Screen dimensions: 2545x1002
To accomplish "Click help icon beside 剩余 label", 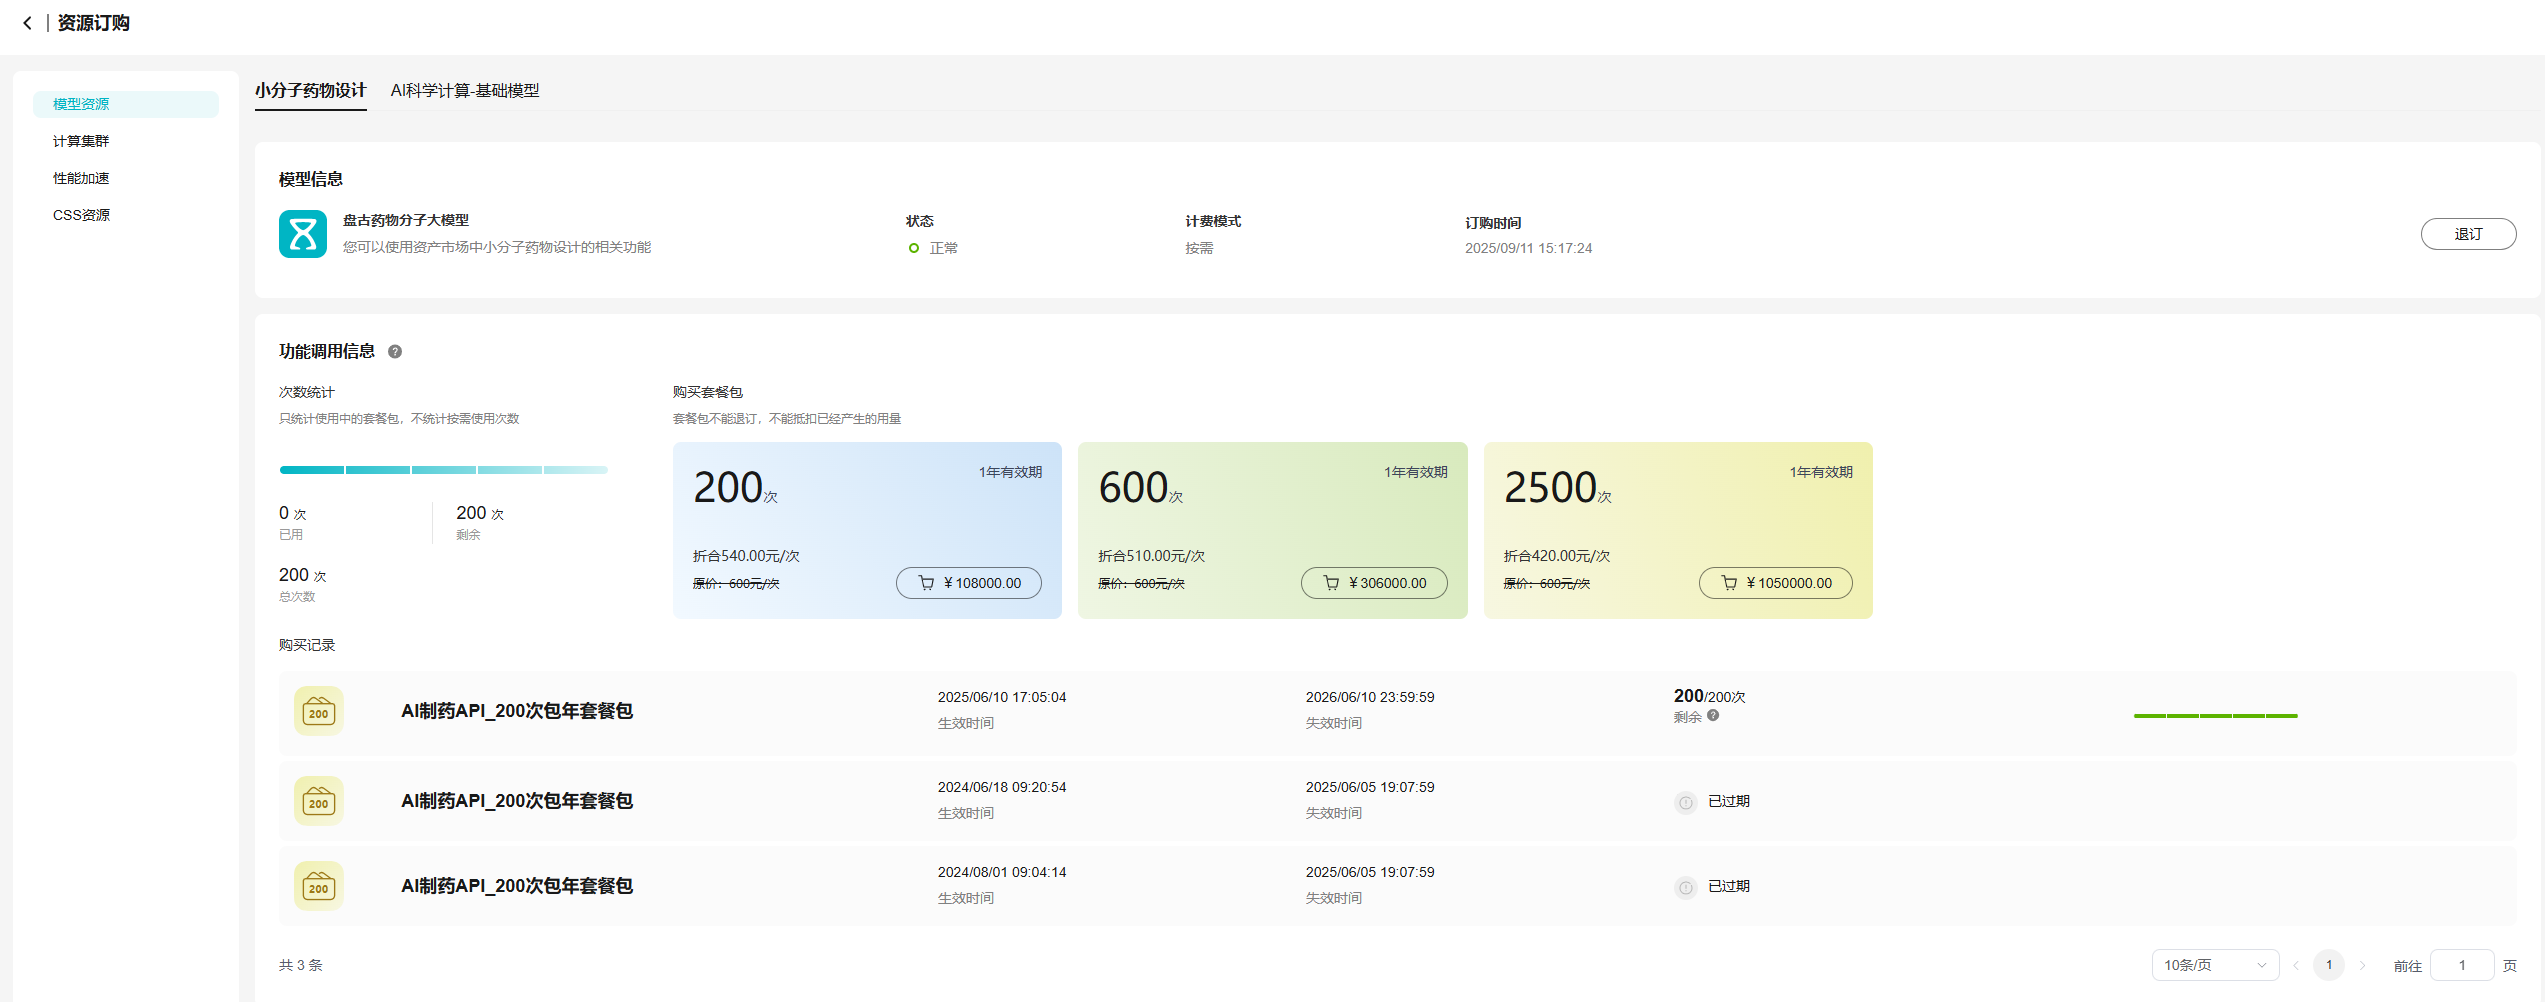I will pyautogui.click(x=1713, y=716).
